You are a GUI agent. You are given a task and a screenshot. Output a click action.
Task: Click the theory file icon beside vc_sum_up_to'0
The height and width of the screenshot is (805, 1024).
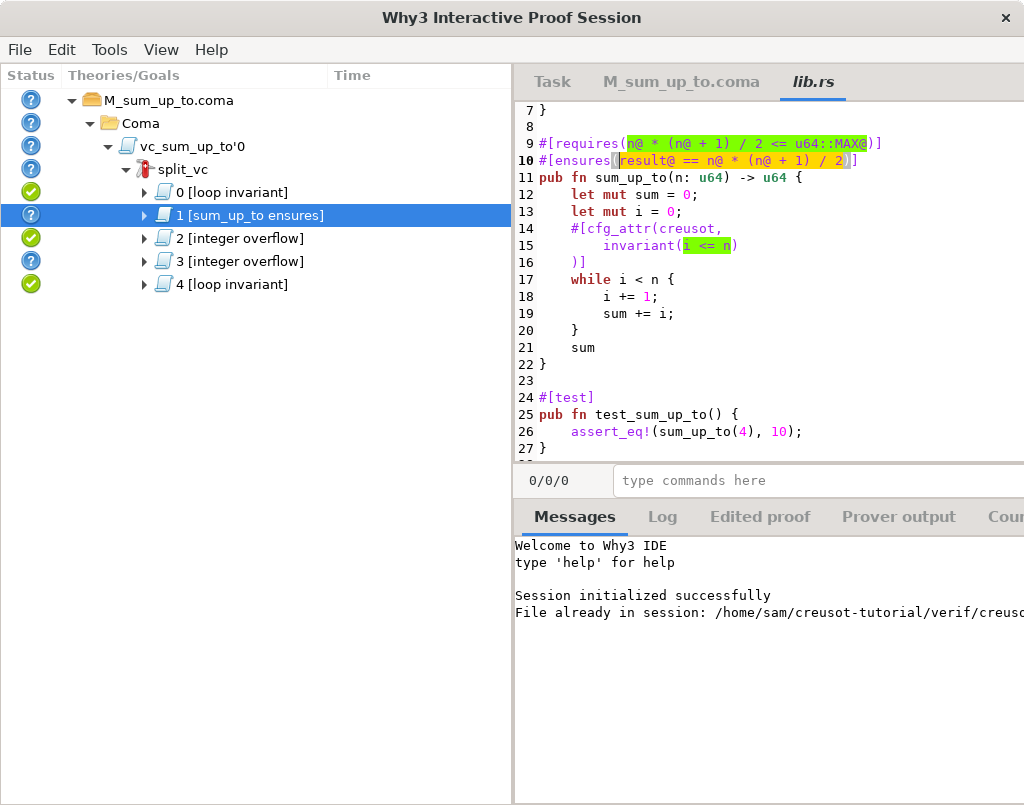pyautogui.click(x=126, y=146)
